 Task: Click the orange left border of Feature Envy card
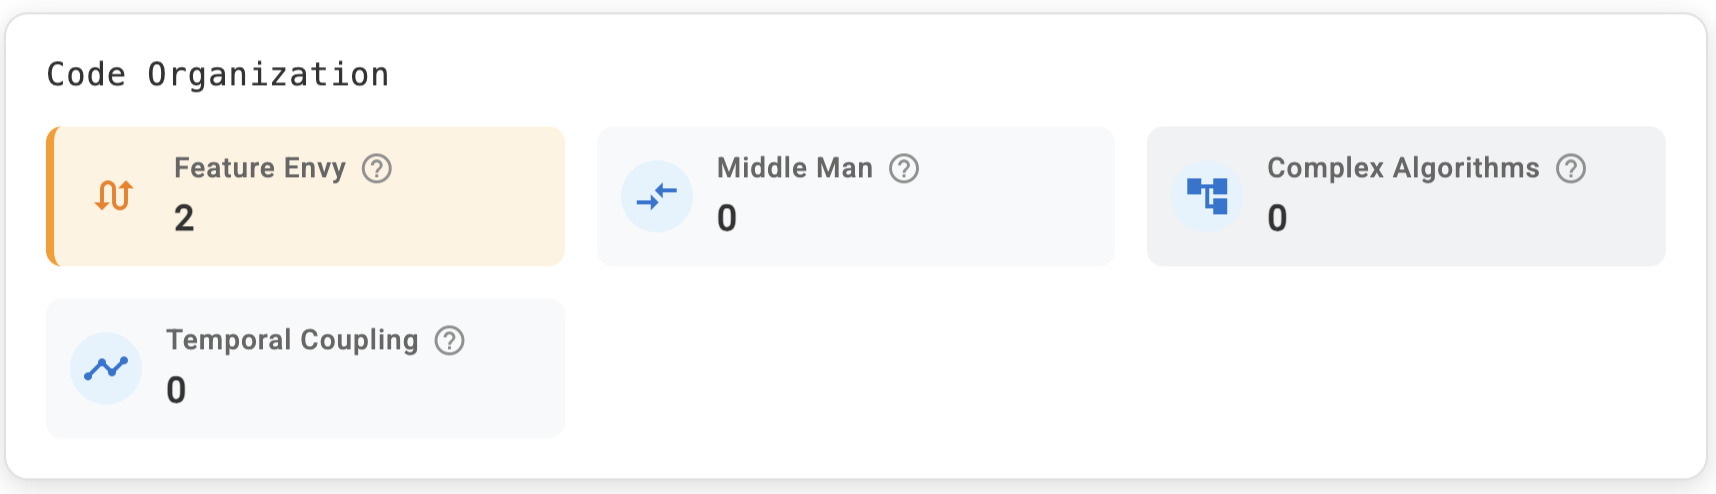tap(50, 196)
